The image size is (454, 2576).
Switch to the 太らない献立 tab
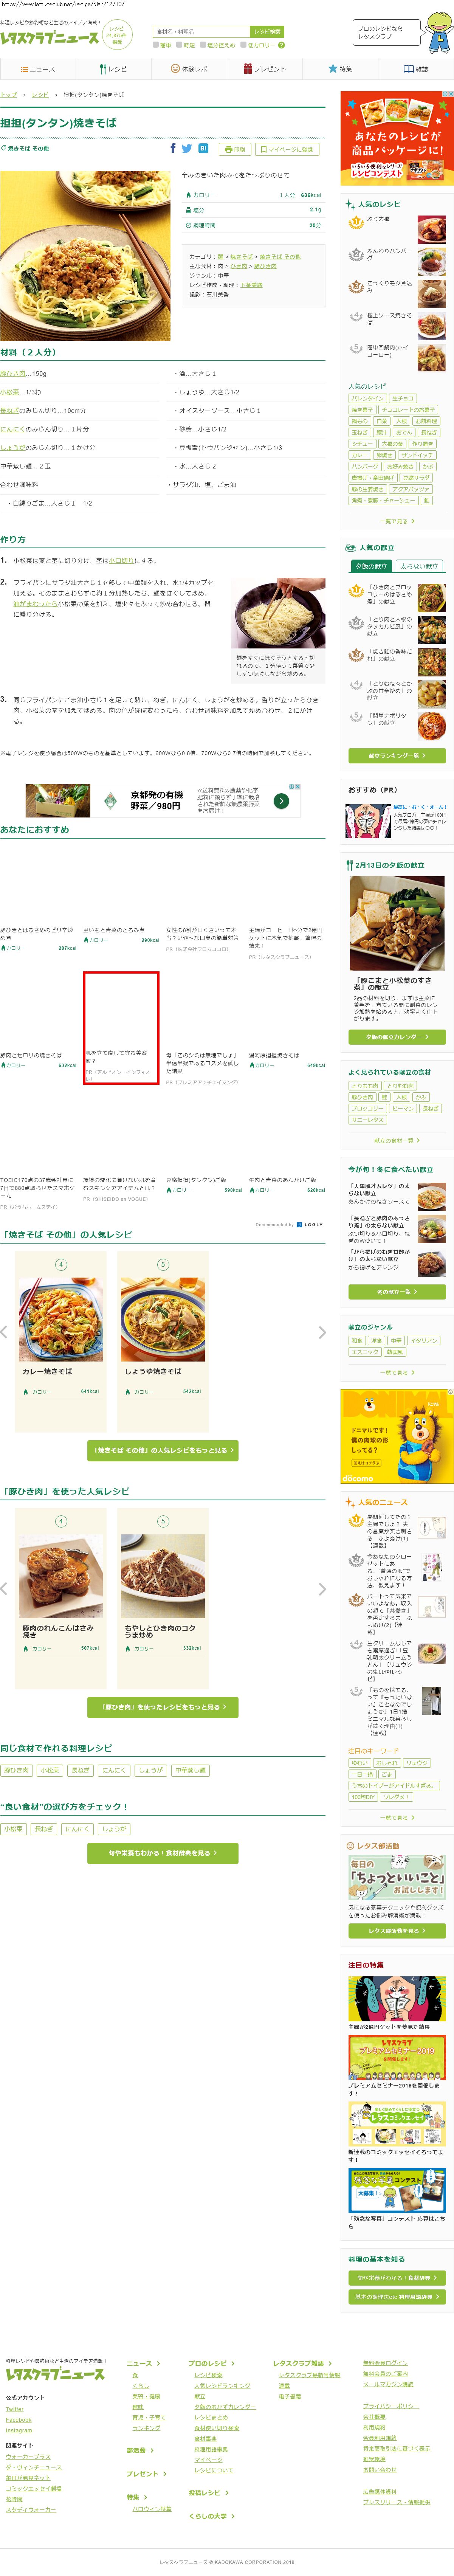coord(419,566)
